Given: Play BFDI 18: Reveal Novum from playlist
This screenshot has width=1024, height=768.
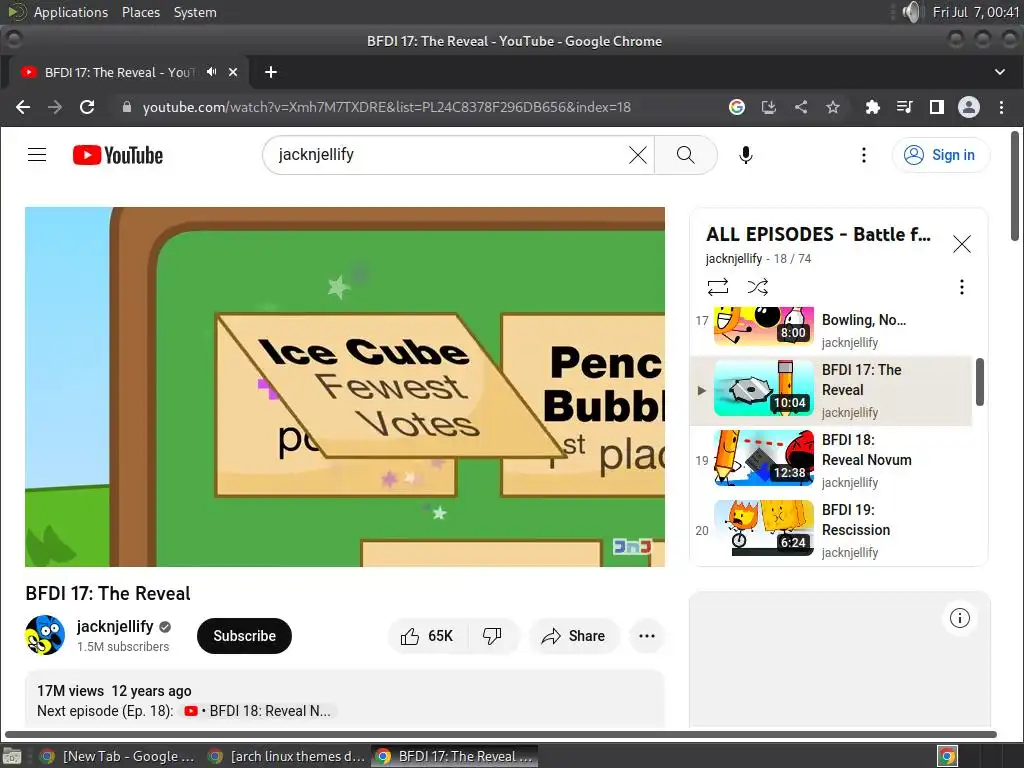Looking at the screenshot, I should tap(831, 460).
